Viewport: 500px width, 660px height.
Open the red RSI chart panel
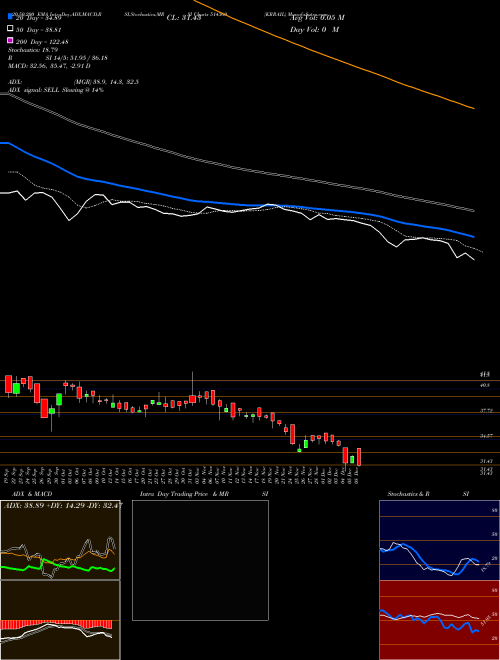[x=439, y=620]
